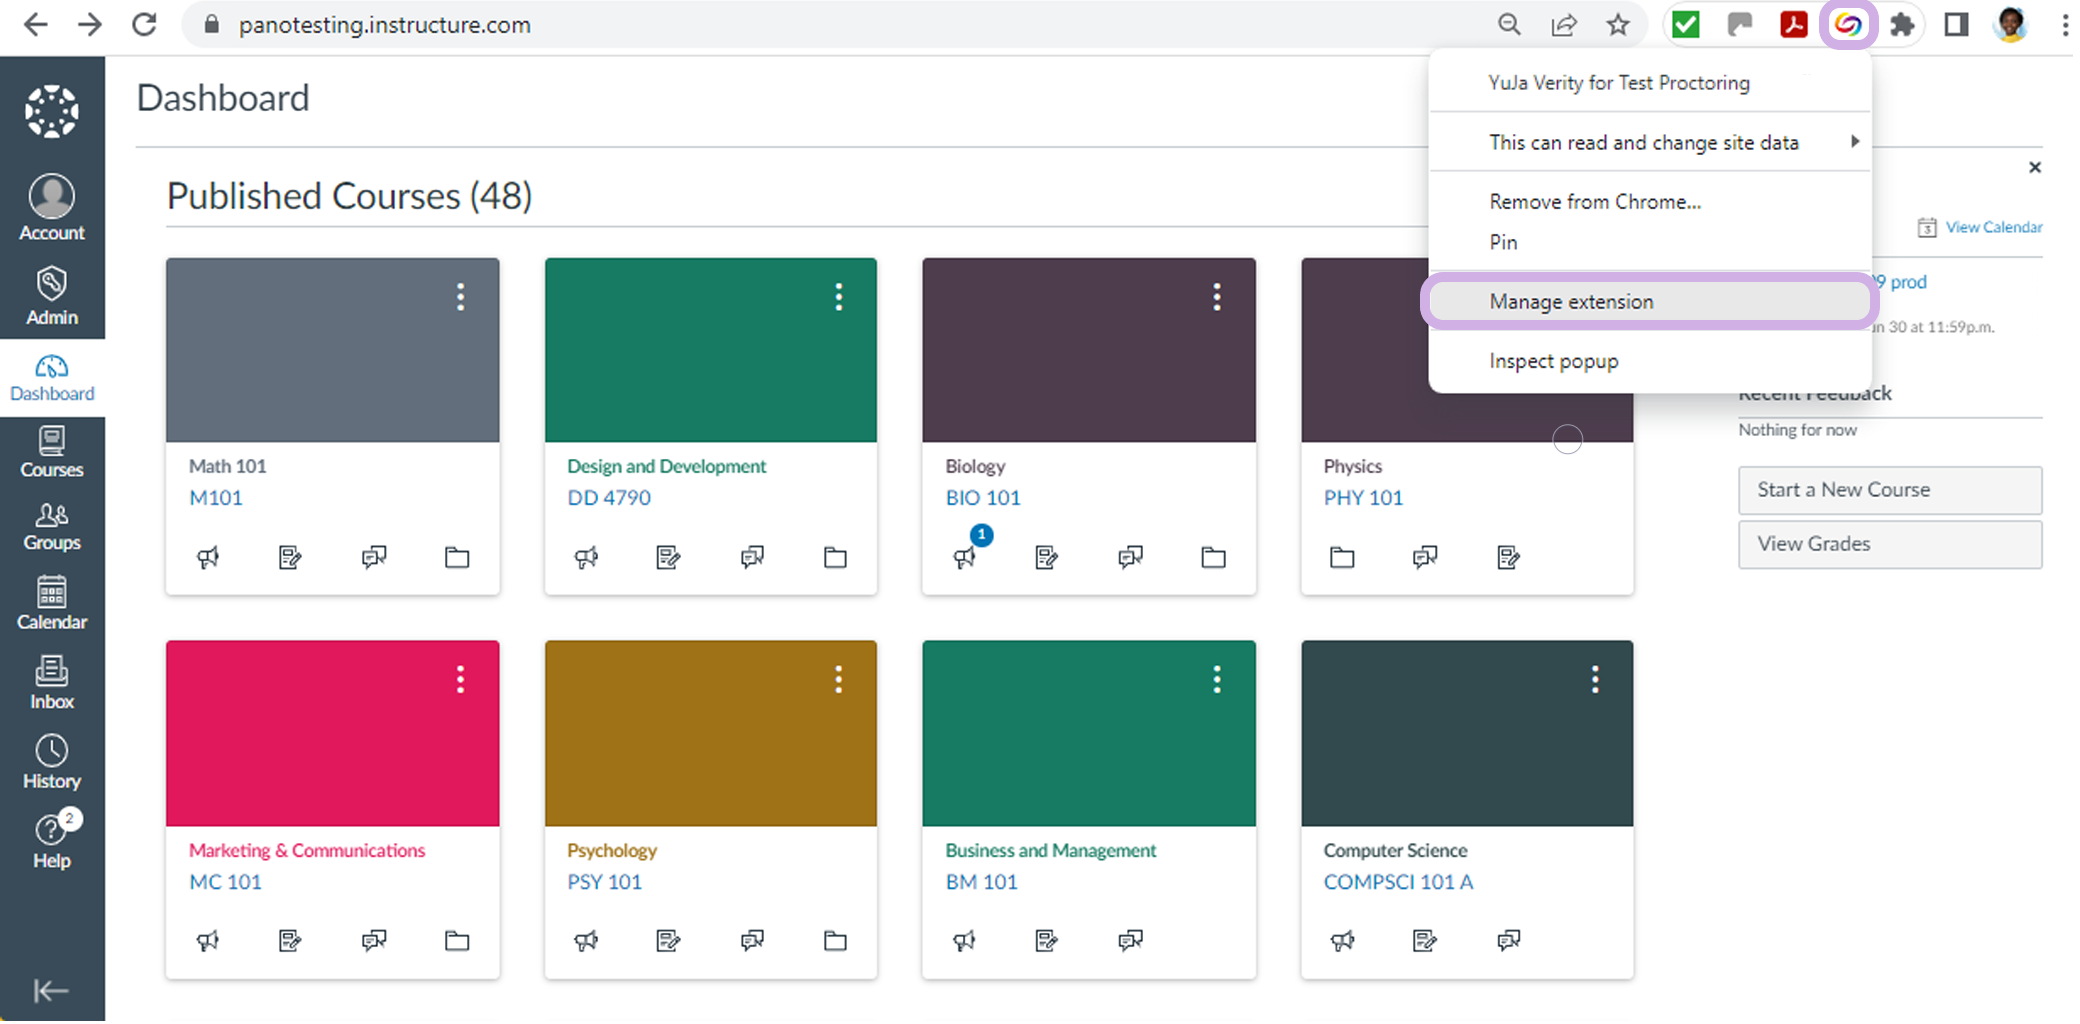
Task: Open Business and Management announcements icon
Action: pos(964,940)
